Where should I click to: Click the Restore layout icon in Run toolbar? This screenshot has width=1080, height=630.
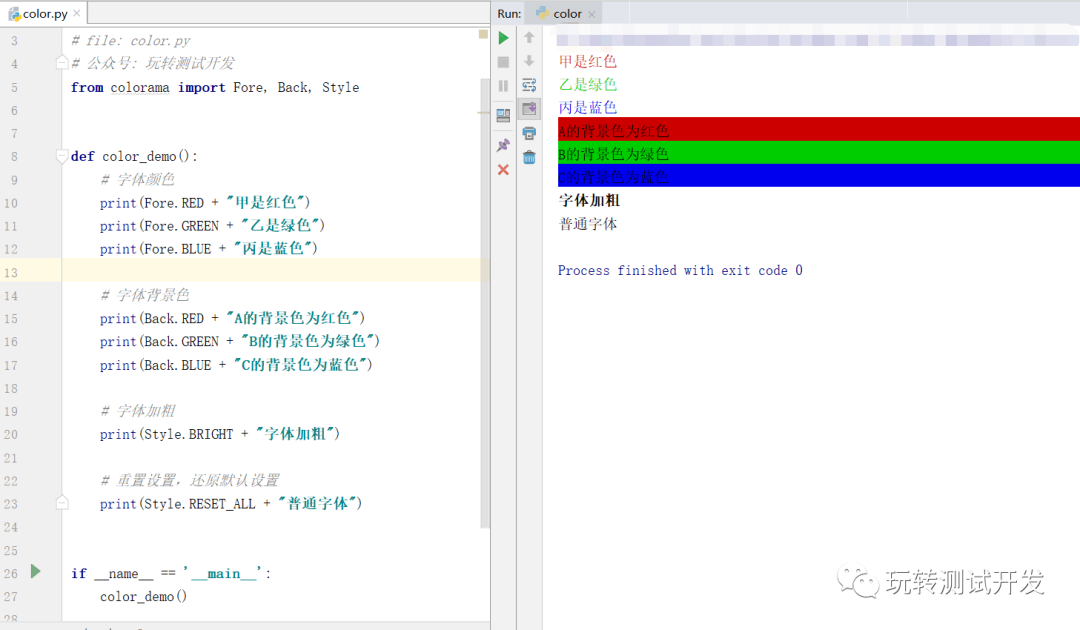[x=503, y=115]
